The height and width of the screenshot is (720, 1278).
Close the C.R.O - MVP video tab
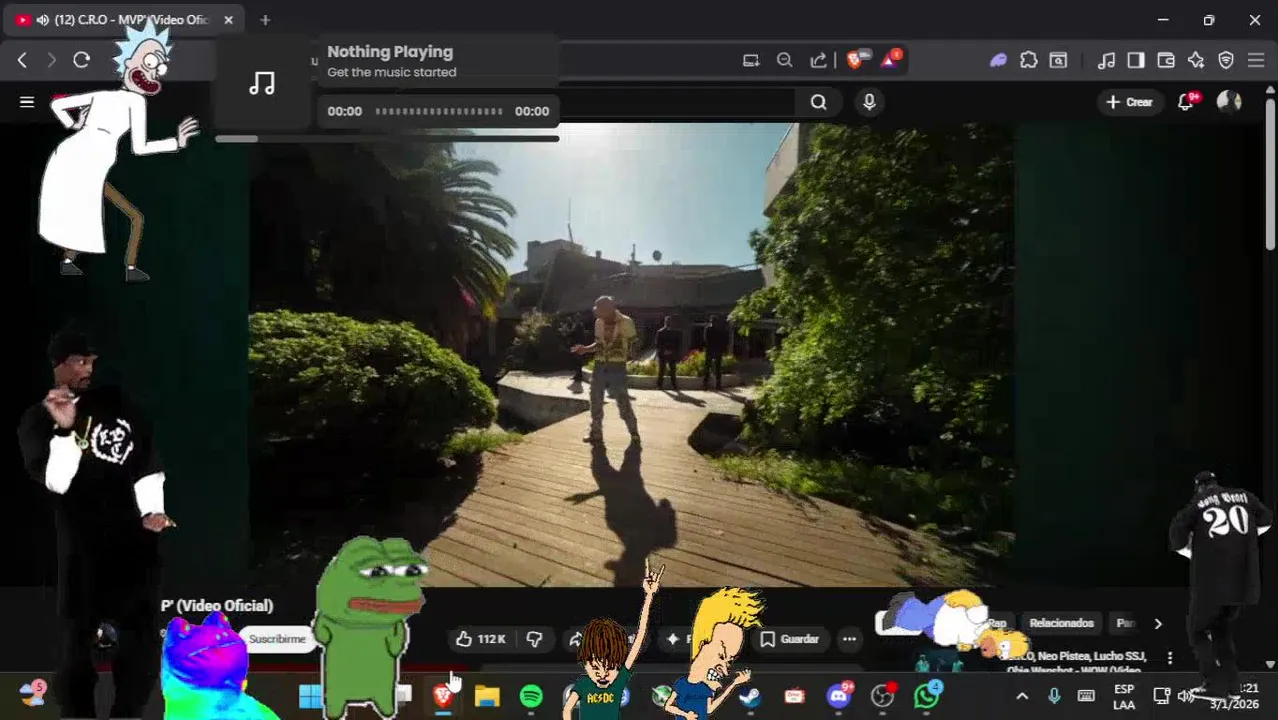[228, 20]
